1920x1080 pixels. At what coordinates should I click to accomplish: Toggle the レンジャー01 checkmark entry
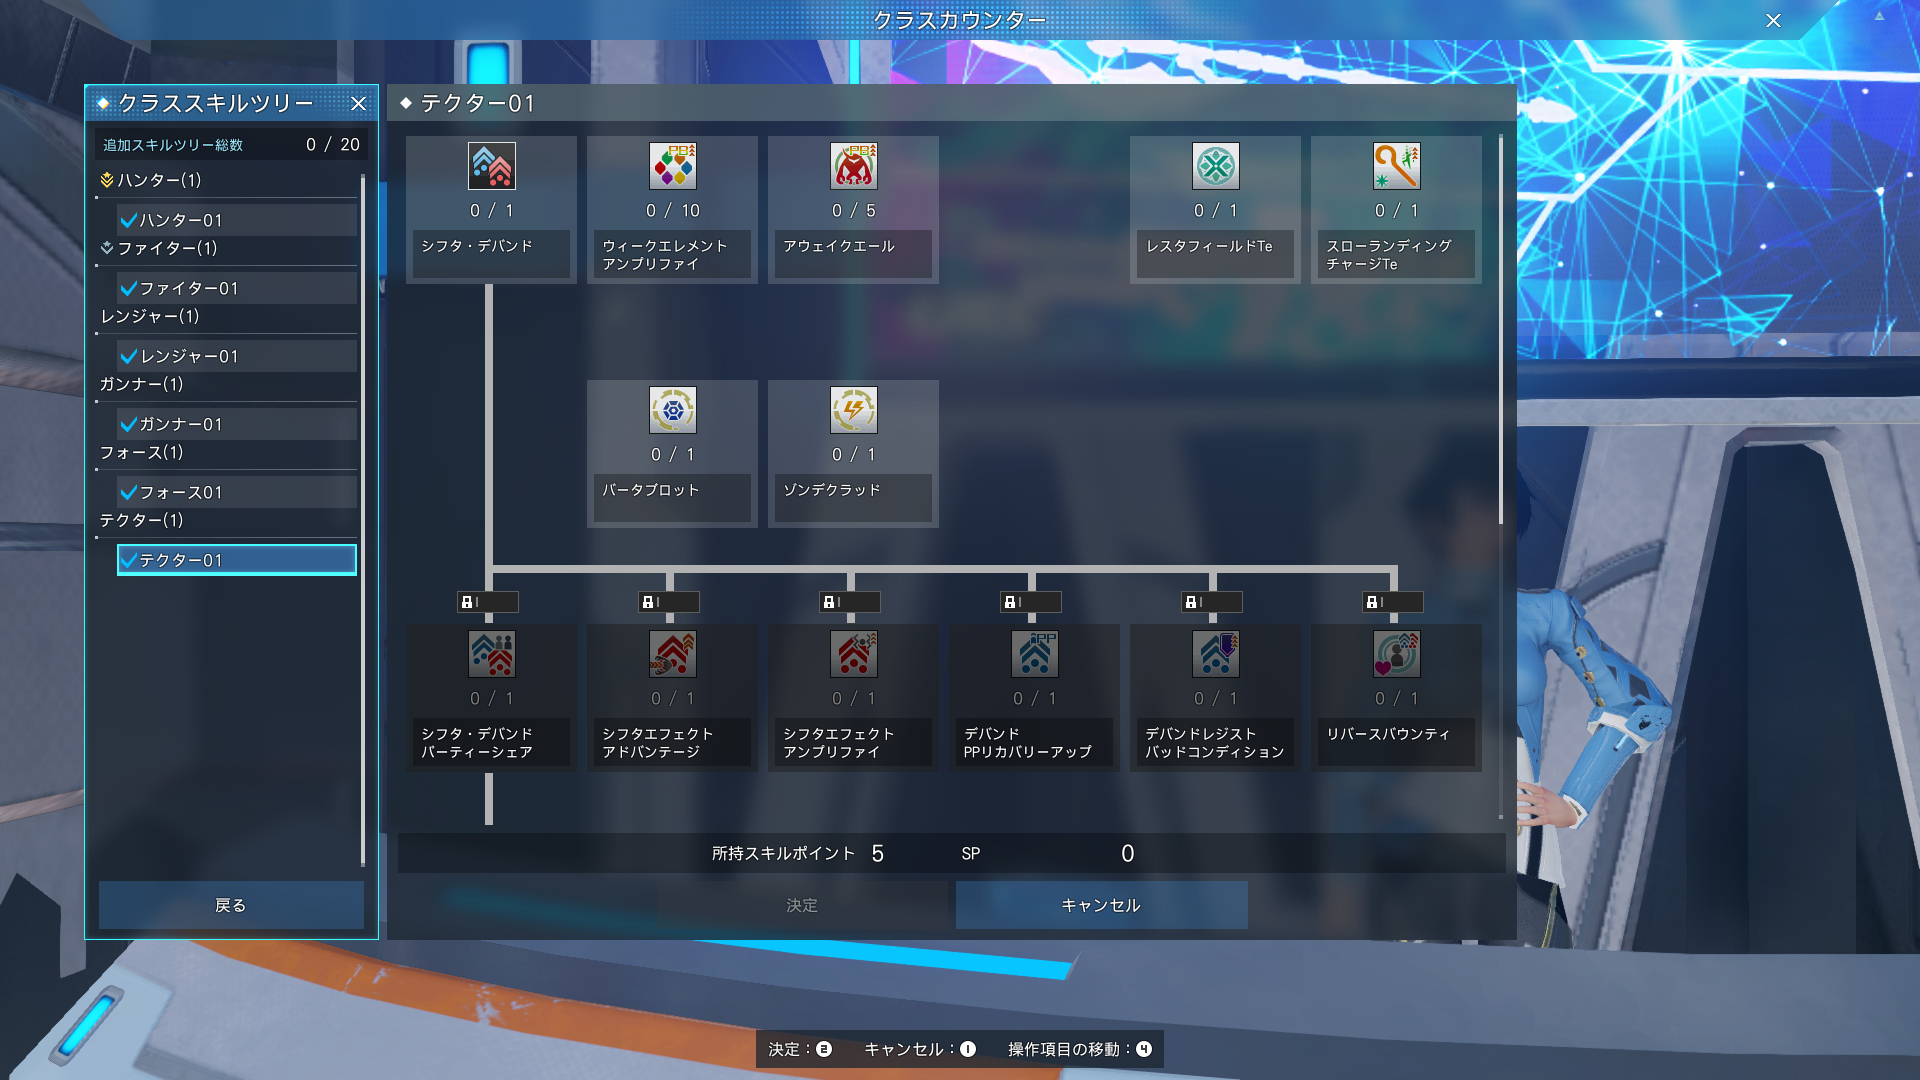[x=129, y=356]
